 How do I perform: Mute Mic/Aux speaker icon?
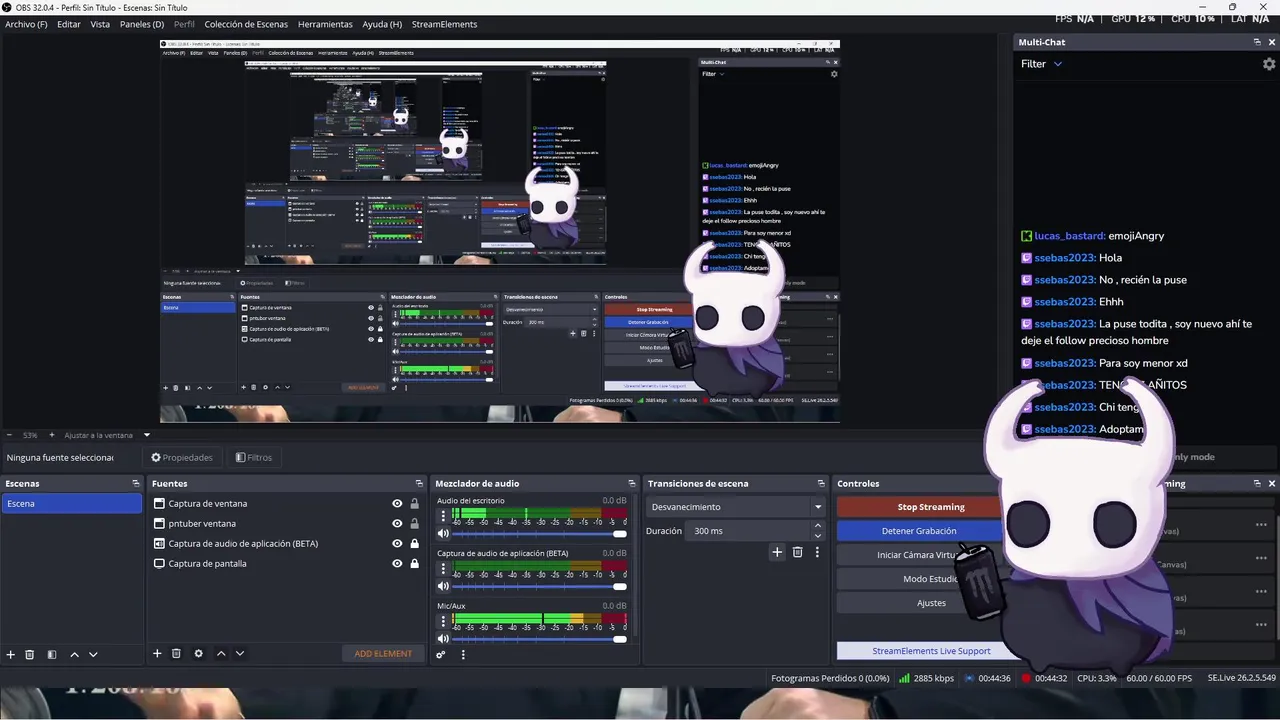coord(443,639)
